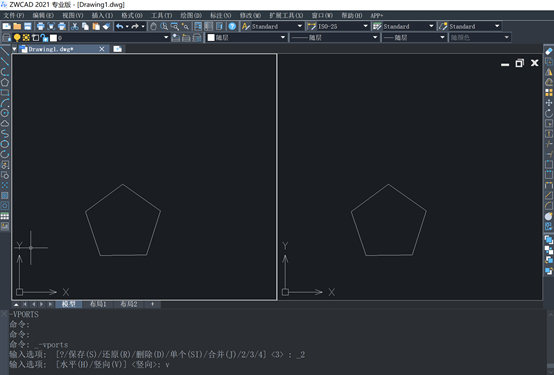Click the Cut scissors icon
The image size is (554, 375).
point(75,26)
